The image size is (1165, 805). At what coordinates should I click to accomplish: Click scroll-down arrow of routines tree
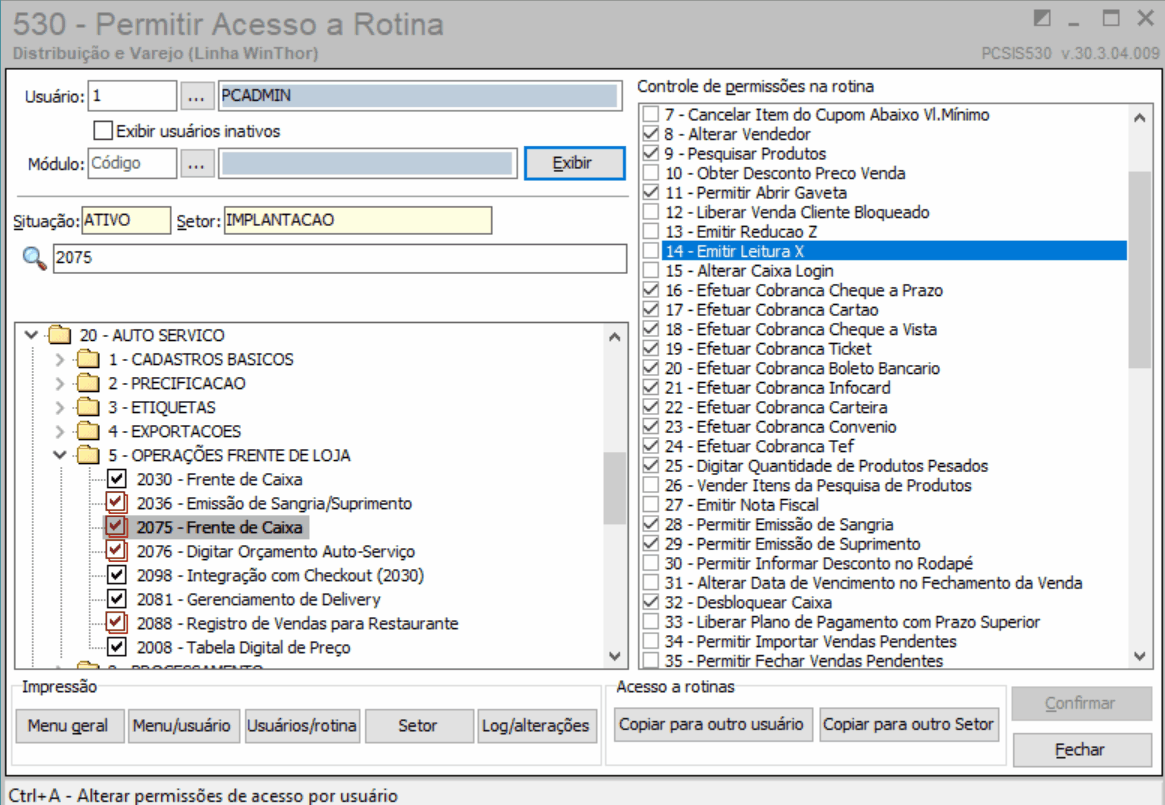pos(614,656)
